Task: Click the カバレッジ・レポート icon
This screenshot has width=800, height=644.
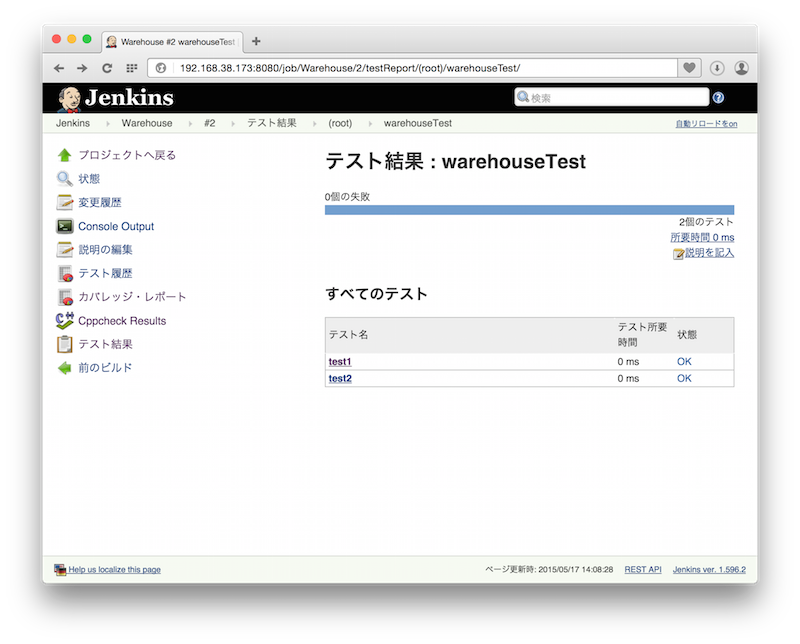Action: pos(63,298)
